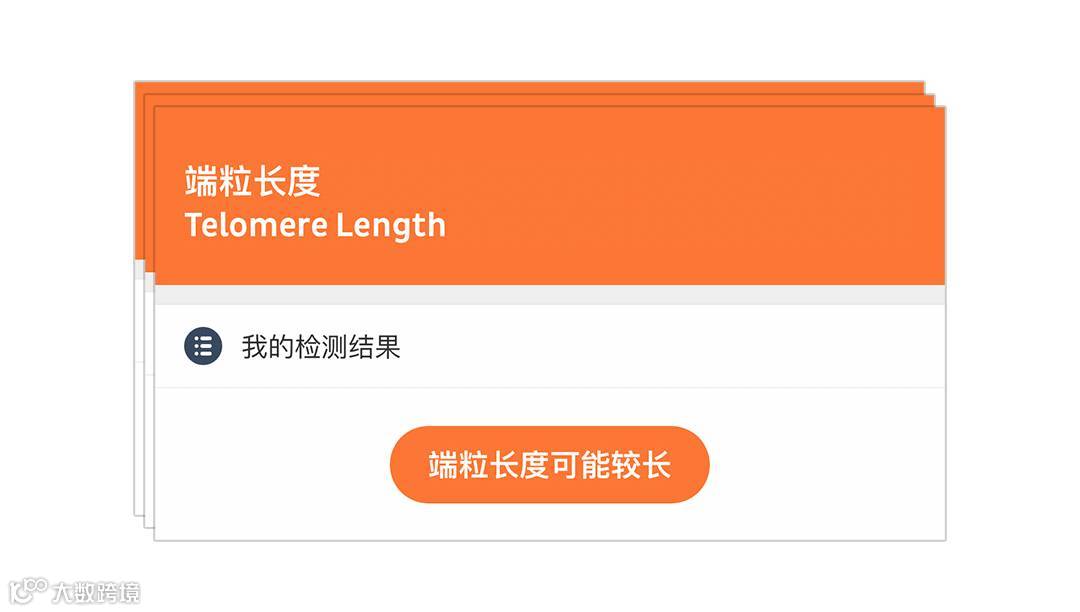Select the rearmost stacked card's orange top edge
This screenshot has width=1080, height=612.
pos(529,87)
